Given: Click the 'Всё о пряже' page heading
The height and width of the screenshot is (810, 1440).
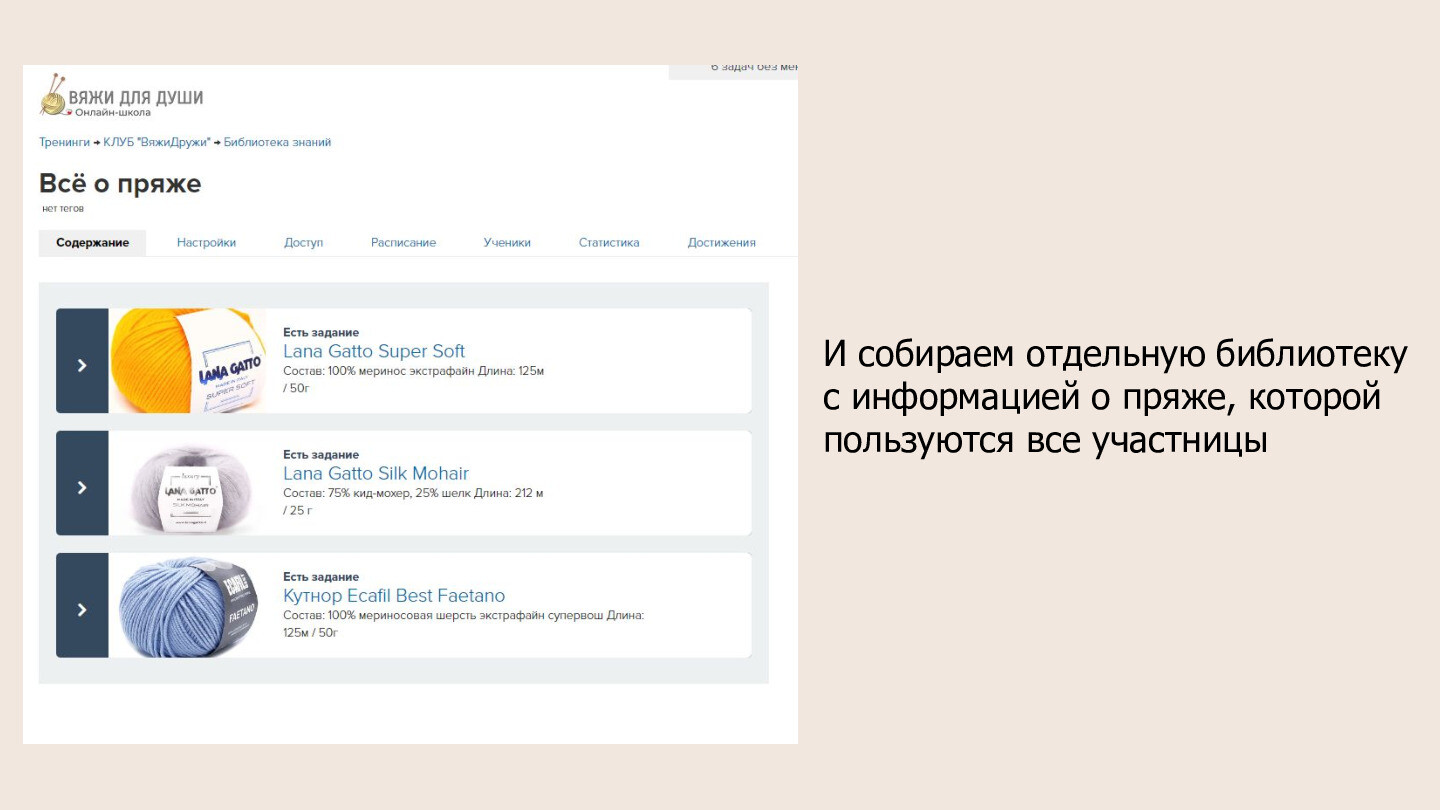Looking at the screenshot, I should coord(120,184).
